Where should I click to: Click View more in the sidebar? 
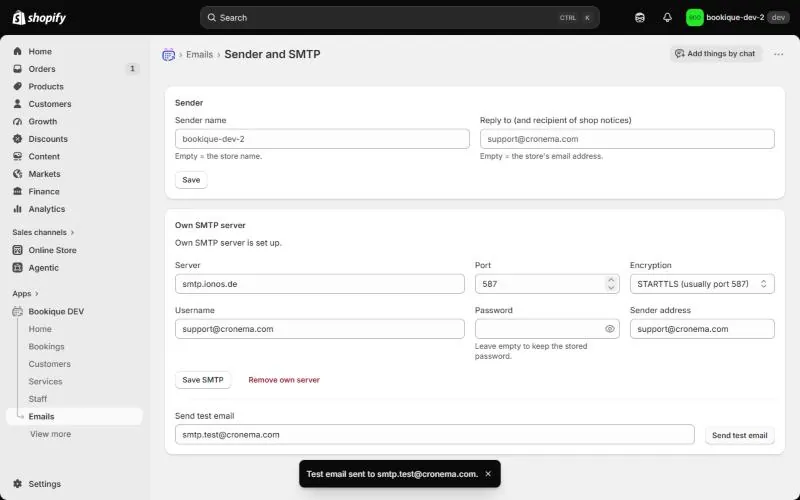tap(51, 434)
